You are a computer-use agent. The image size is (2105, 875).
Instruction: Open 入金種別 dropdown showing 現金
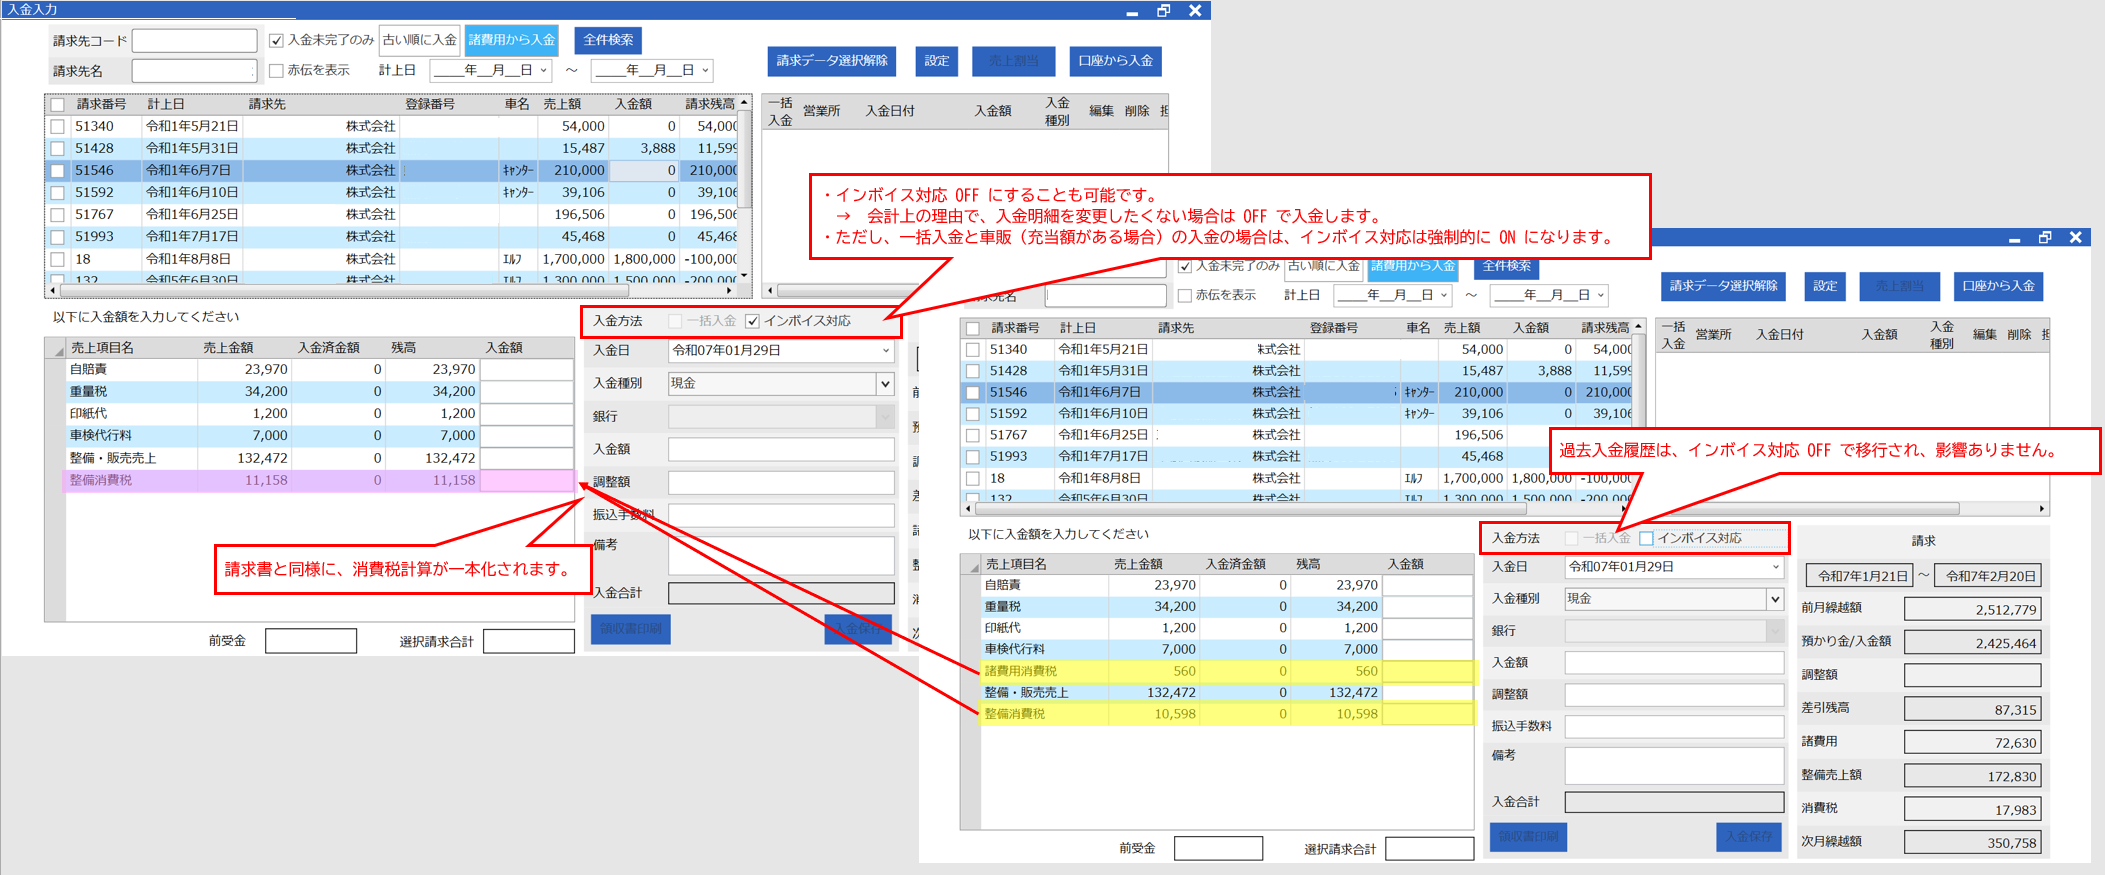(884, 384)
